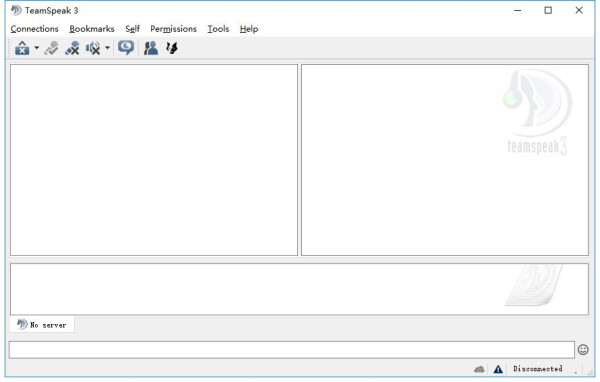The image size is (600, 382).
Task: Click the warning triangle status icon
Action: coord(498,369)
